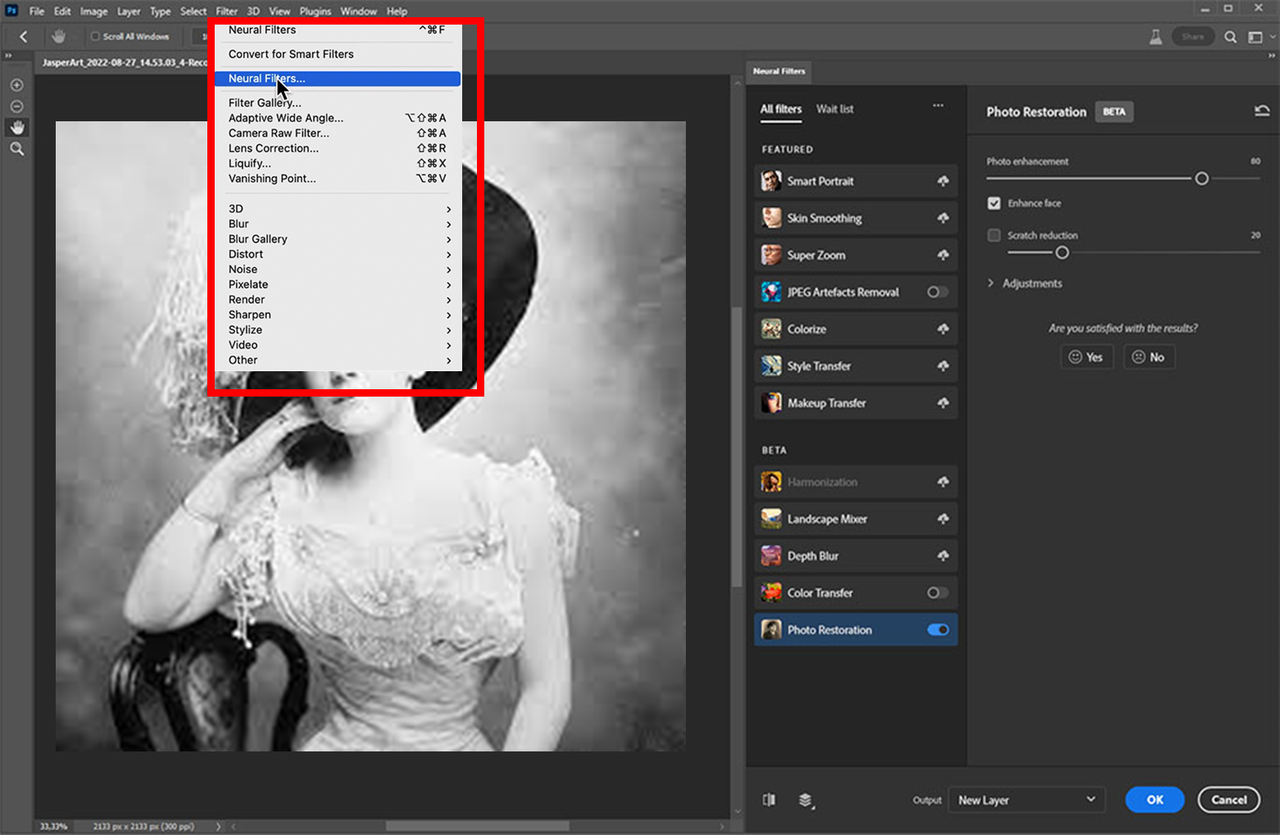The height and width of the screenshot is (835, 1280).
Task: Select the Zoom tool in the toolbar
Action: click(16, 148)
